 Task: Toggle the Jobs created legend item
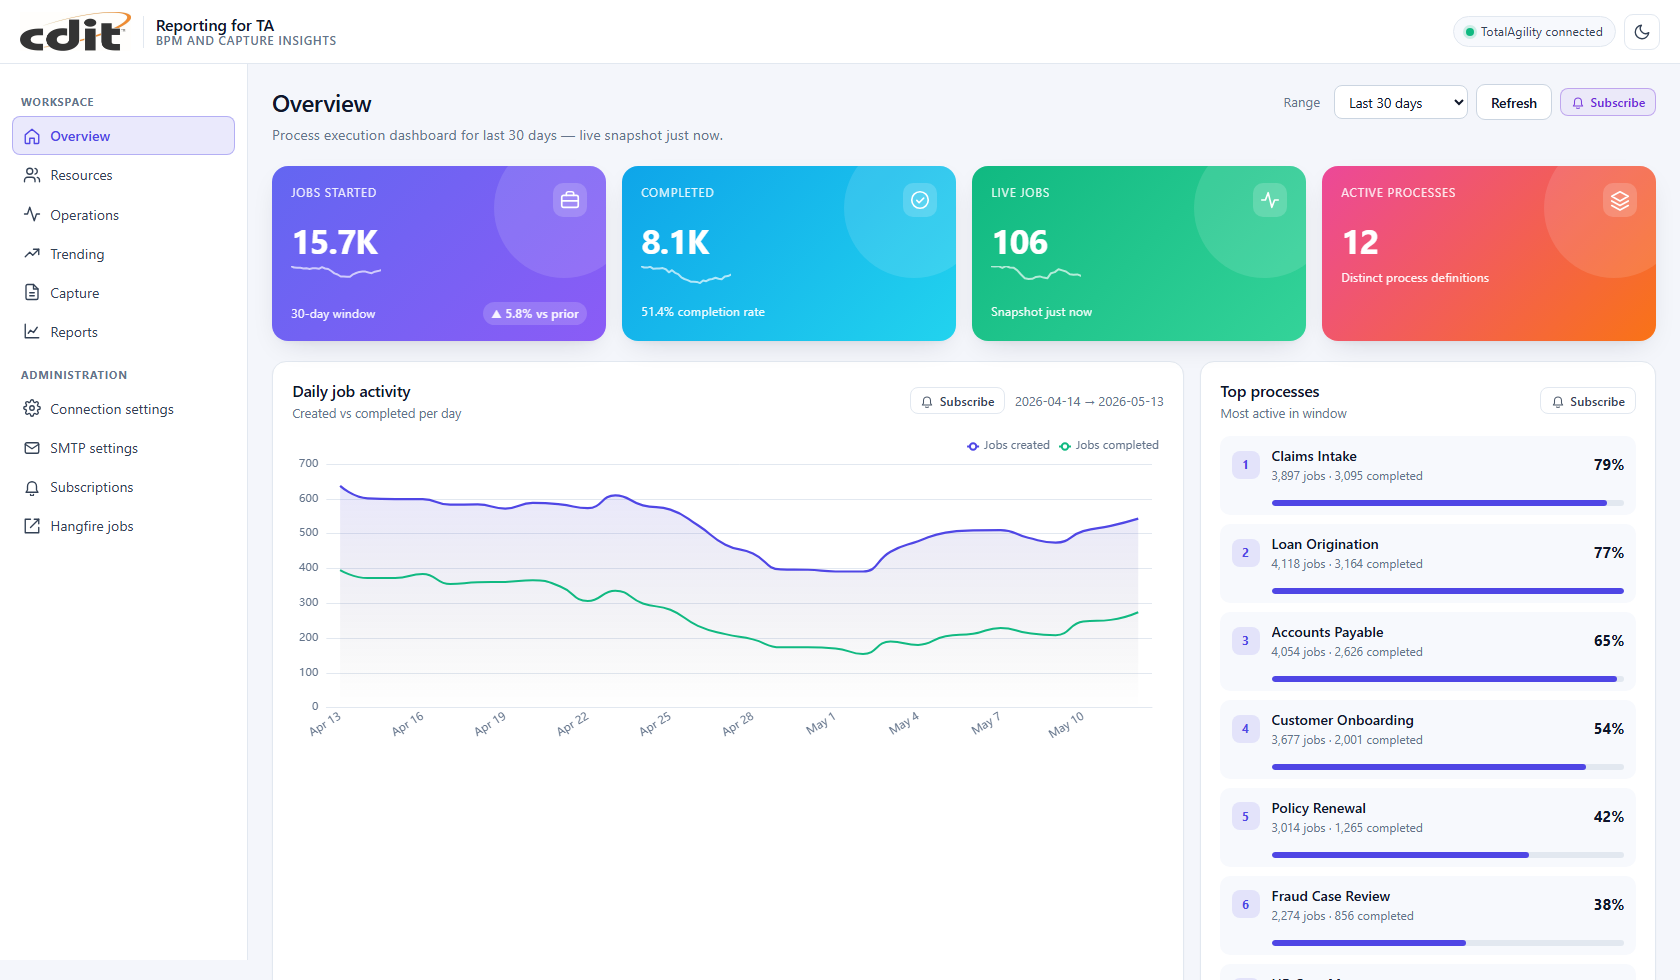[x=1008, y=445]
